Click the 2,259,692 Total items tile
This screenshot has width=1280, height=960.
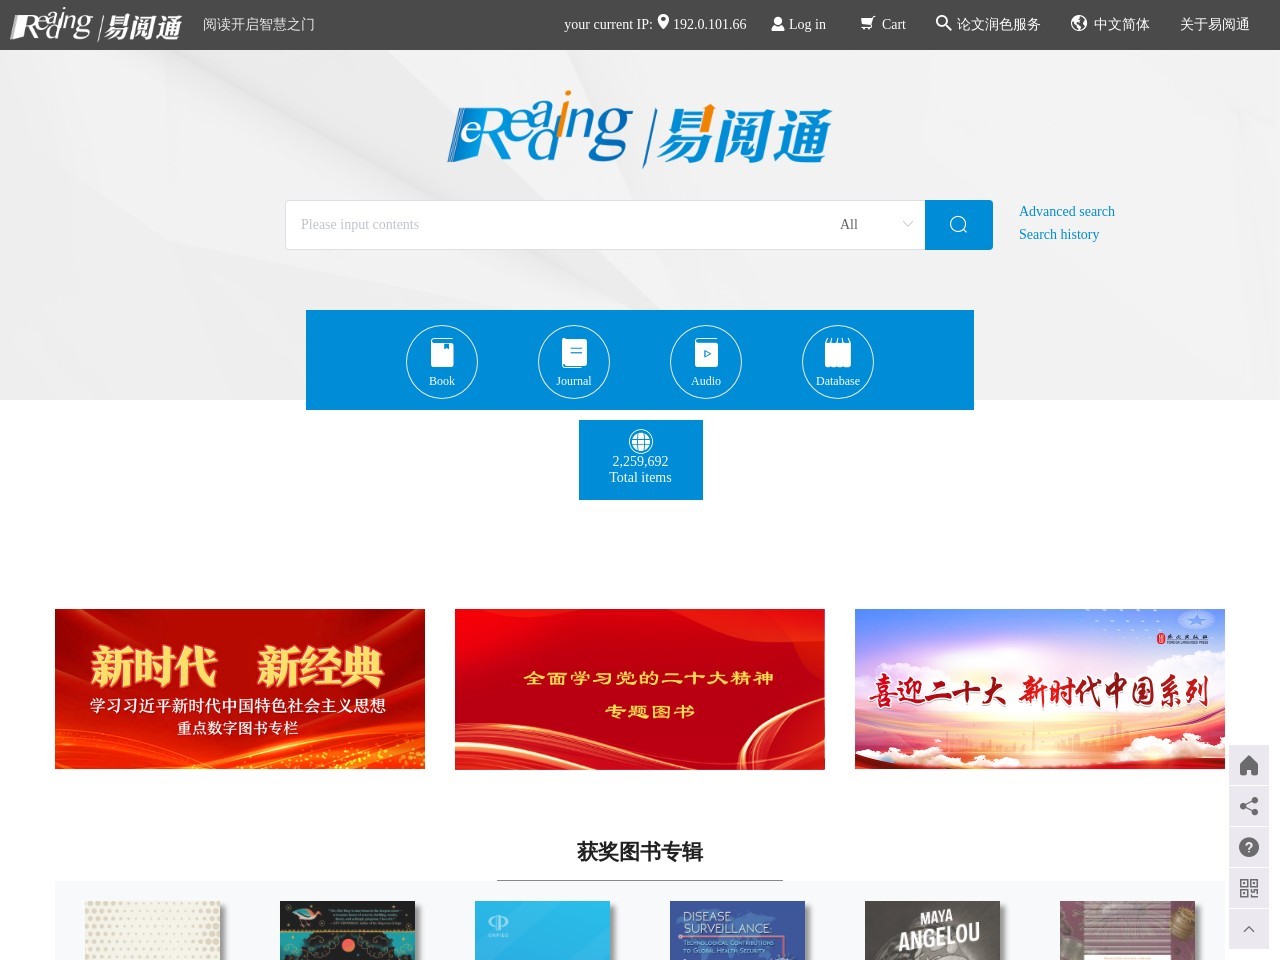pos(641,460)
